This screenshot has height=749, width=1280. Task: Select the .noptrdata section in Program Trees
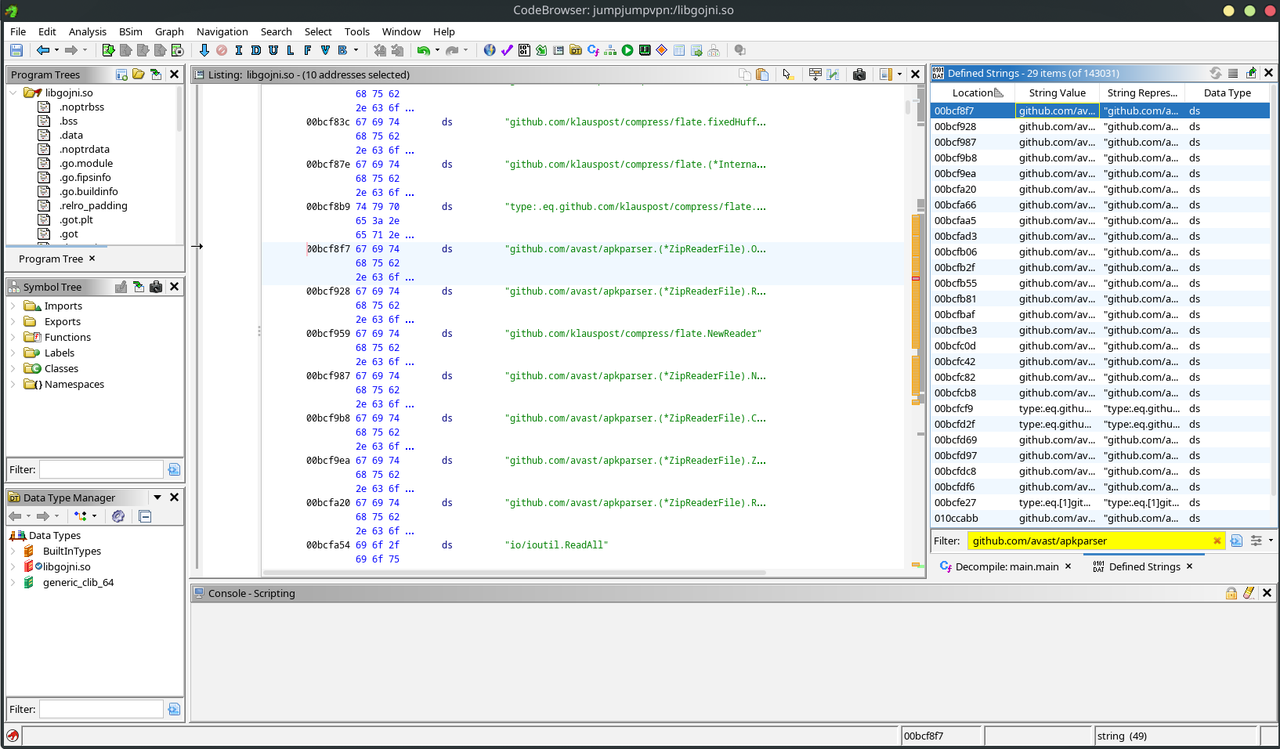coord(85,149)
